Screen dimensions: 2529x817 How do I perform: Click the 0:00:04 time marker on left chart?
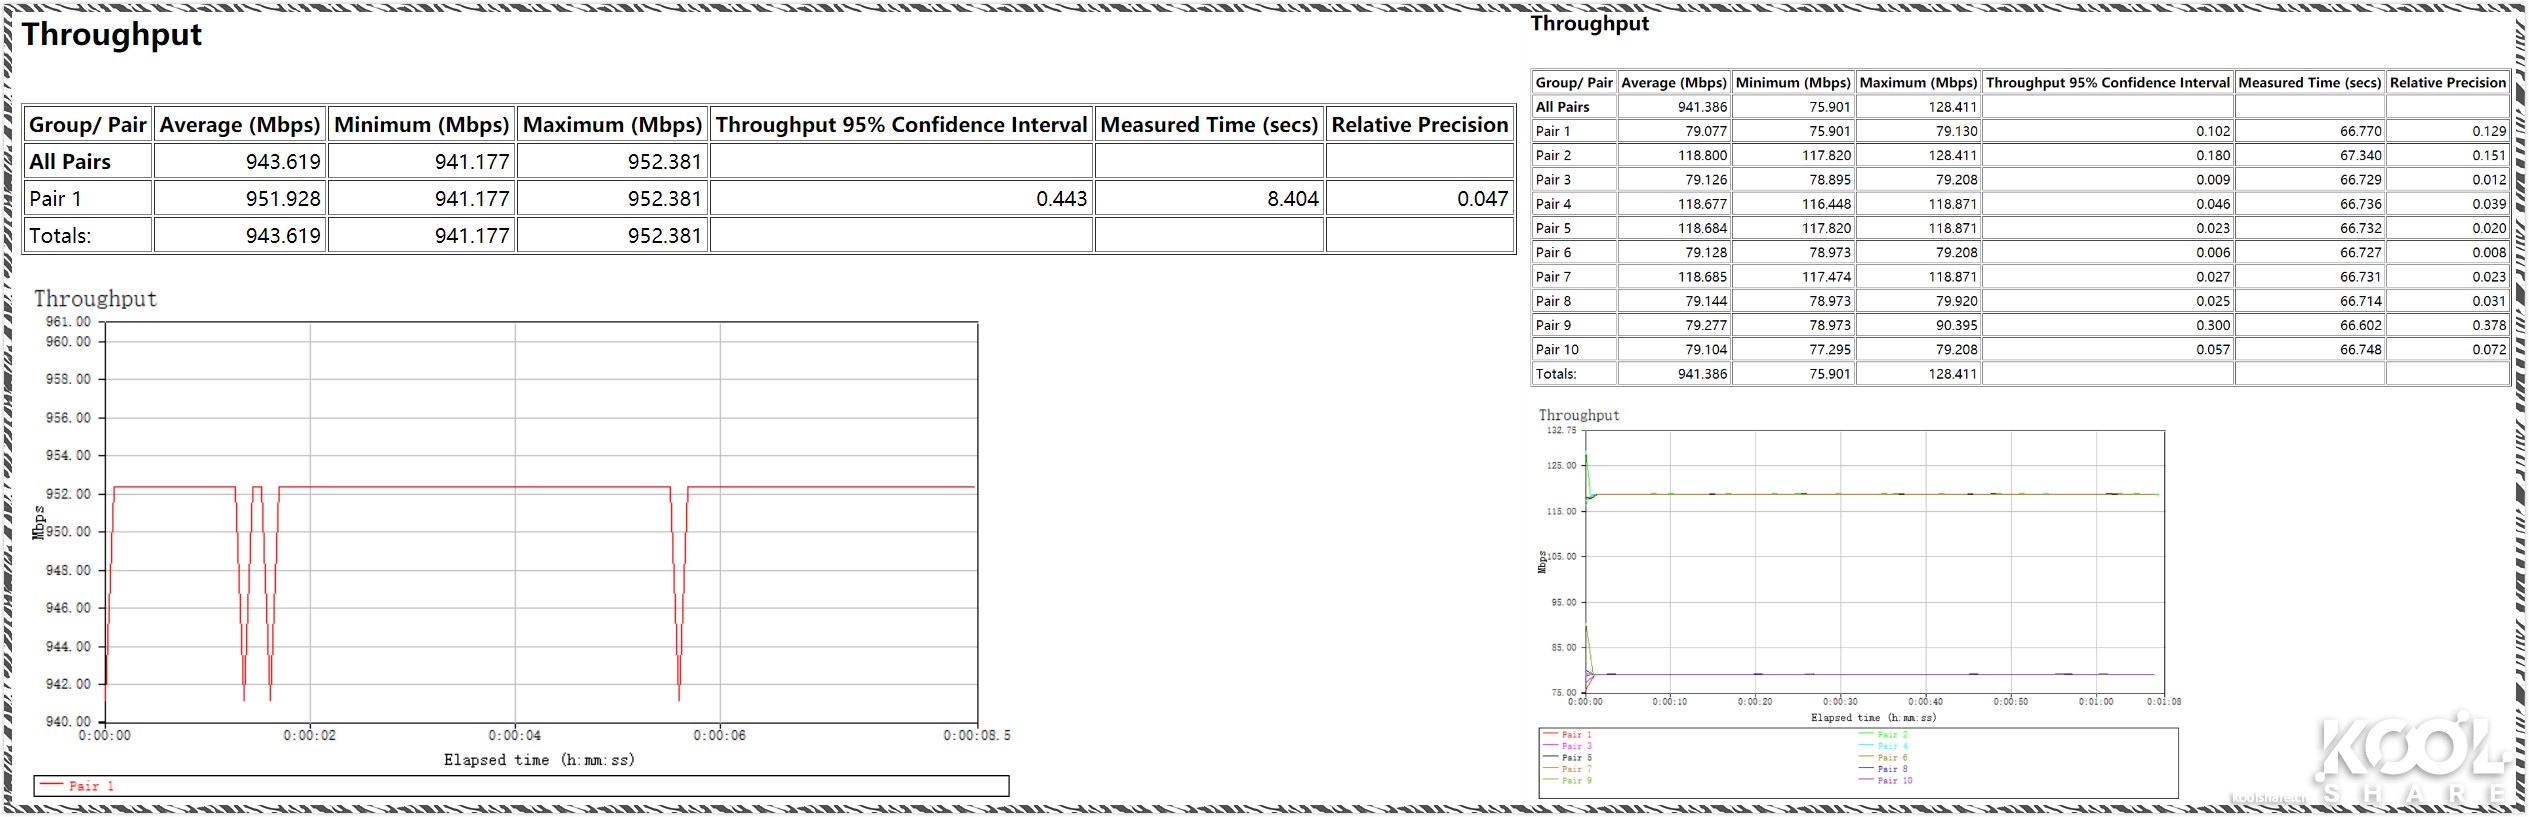515,736
